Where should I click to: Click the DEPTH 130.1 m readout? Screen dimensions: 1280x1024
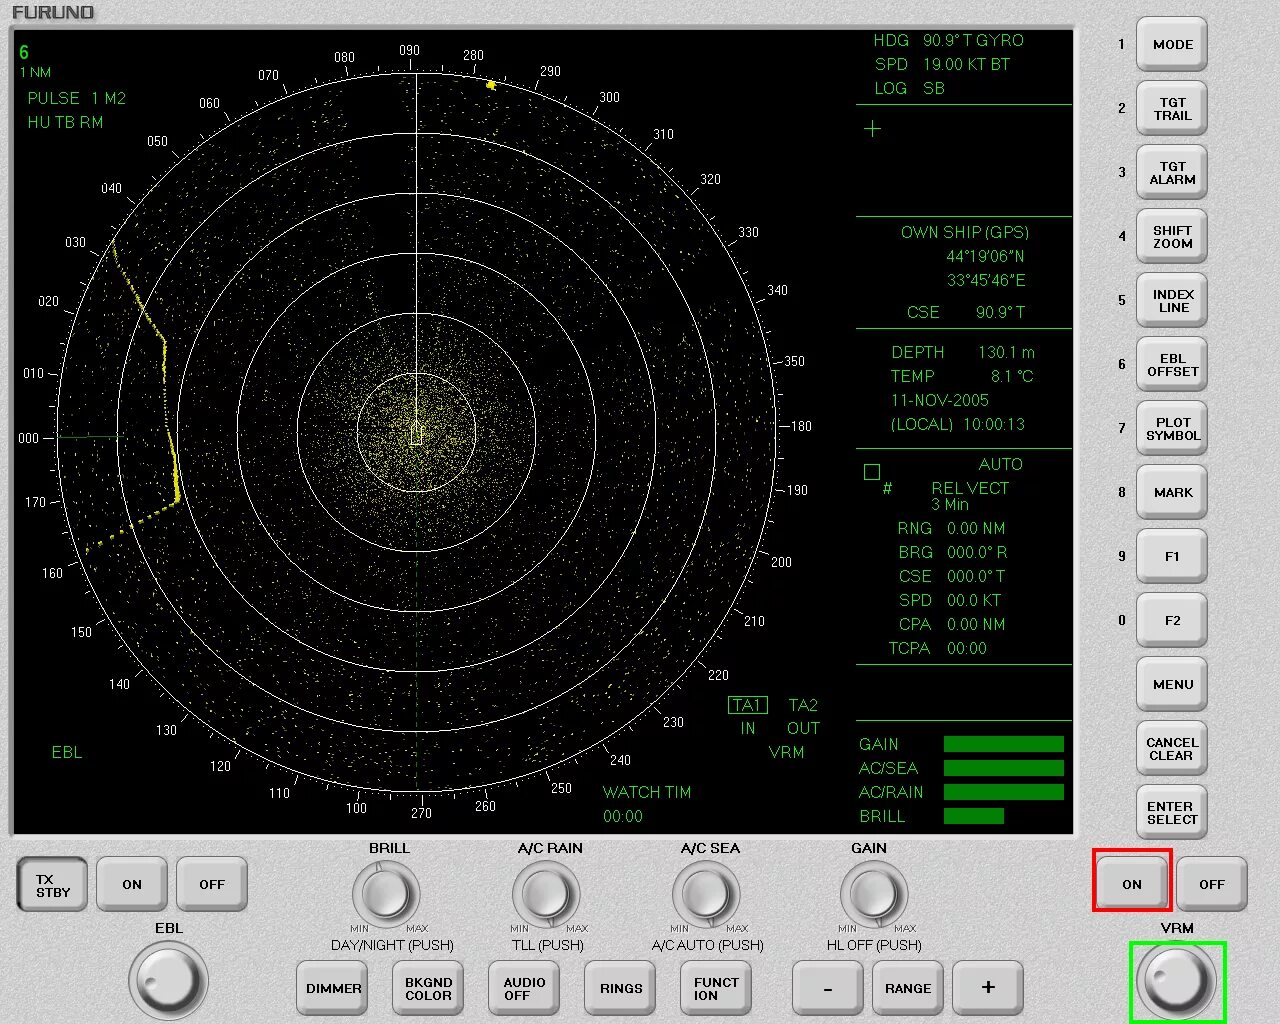963,352
